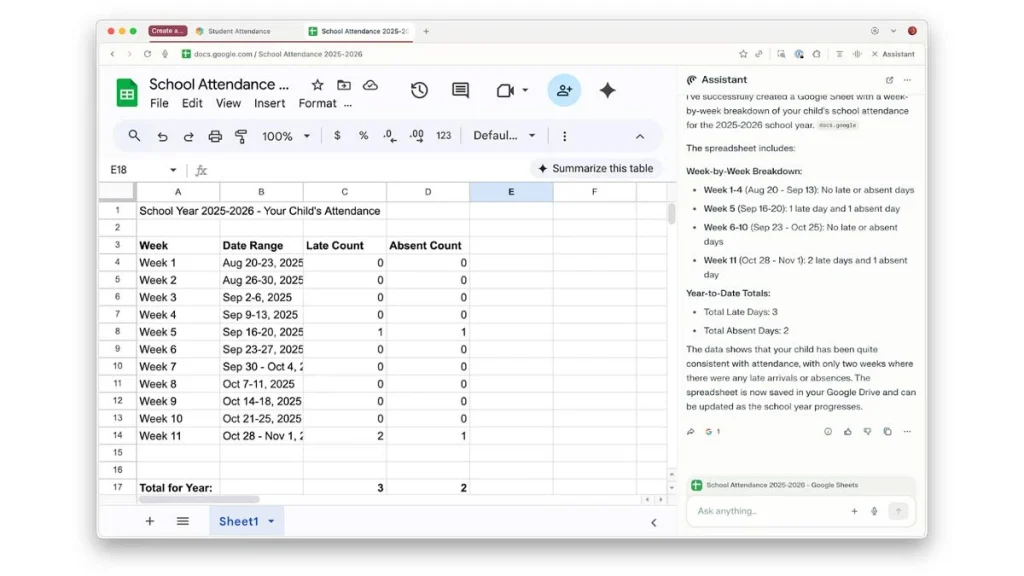The height and width of the screenshot is (576, 1024).
Task: Click the share people button
Action: click(x=564, y=90)
